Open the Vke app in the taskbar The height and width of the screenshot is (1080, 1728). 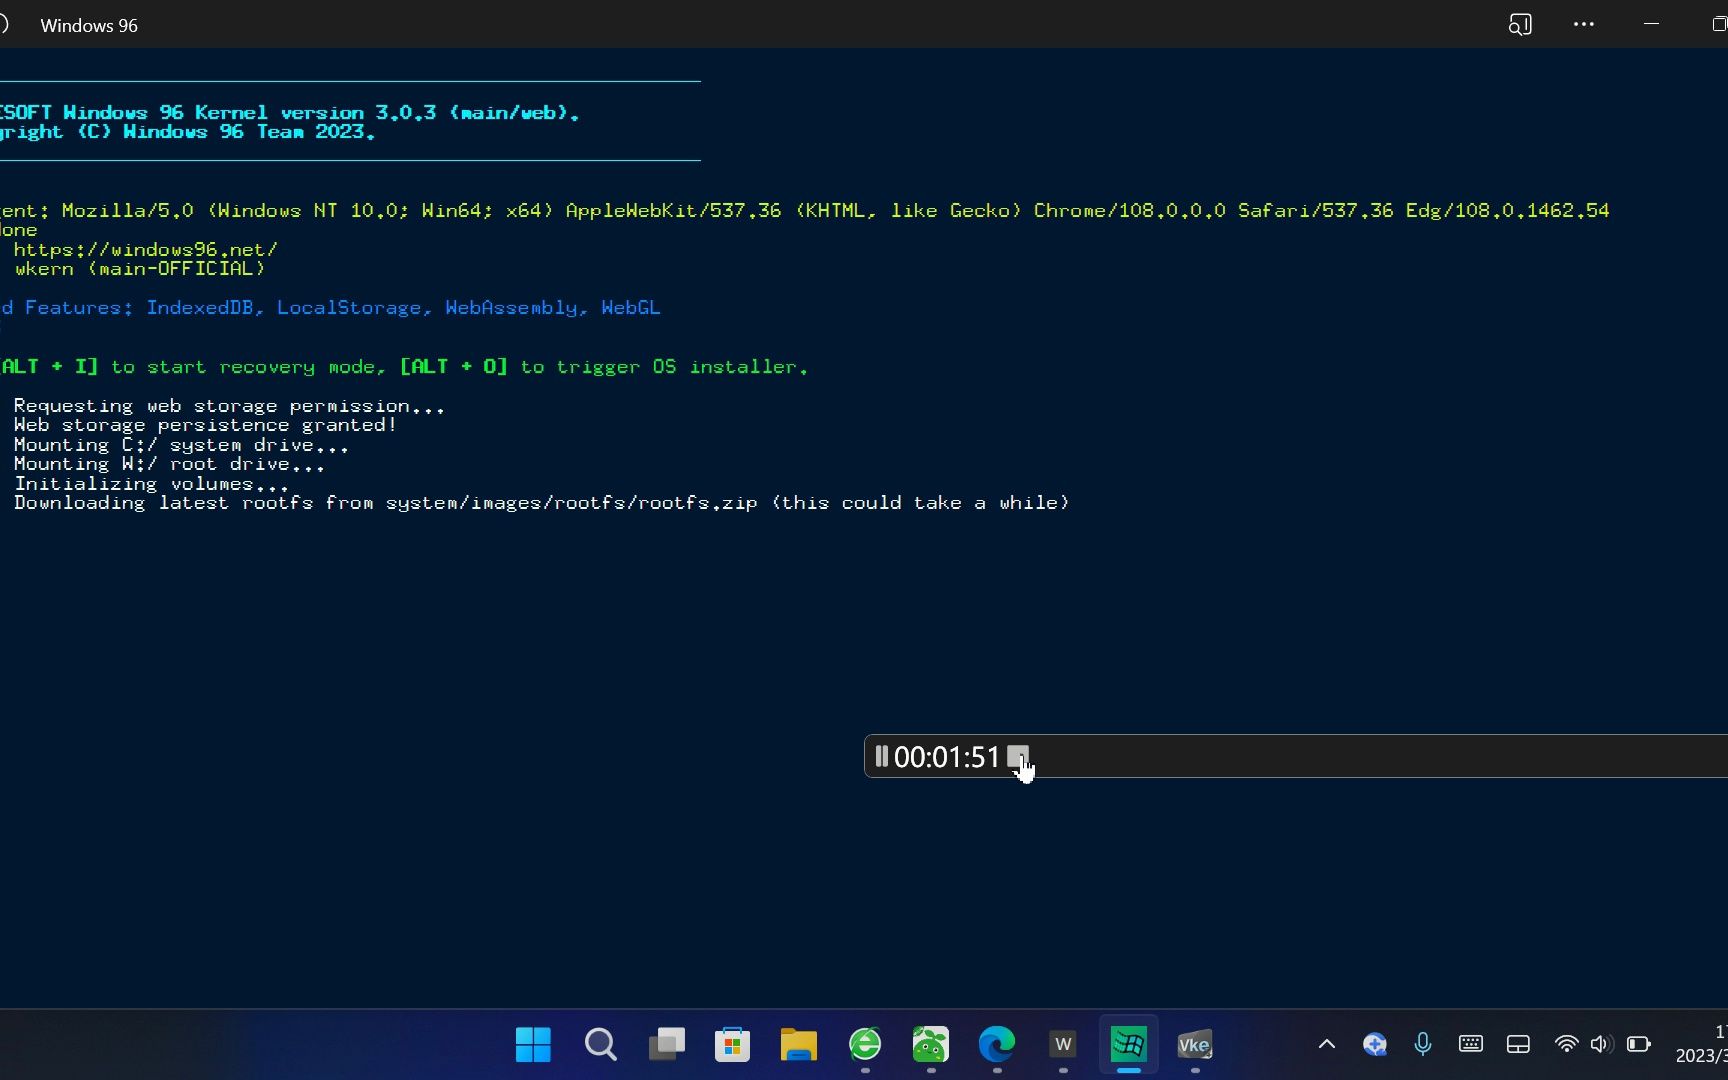pyautogui.click(x=1195, y=1045)
